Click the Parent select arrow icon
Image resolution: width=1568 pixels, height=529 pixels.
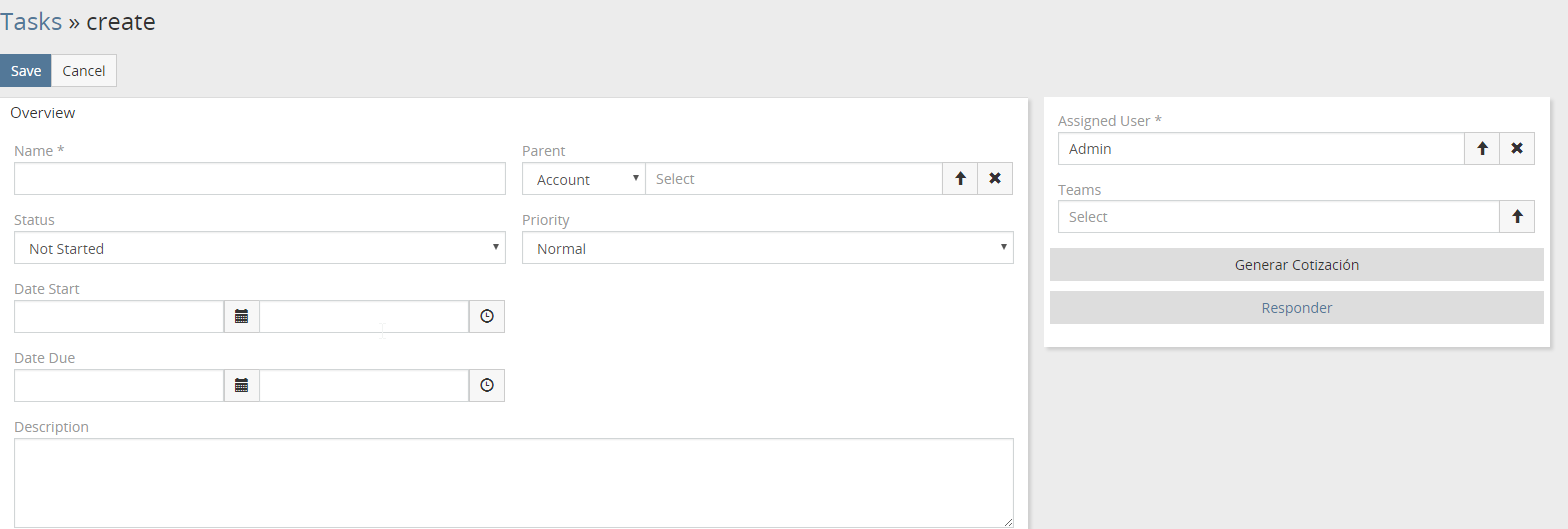pyautogui.click(x=960, y=179)
